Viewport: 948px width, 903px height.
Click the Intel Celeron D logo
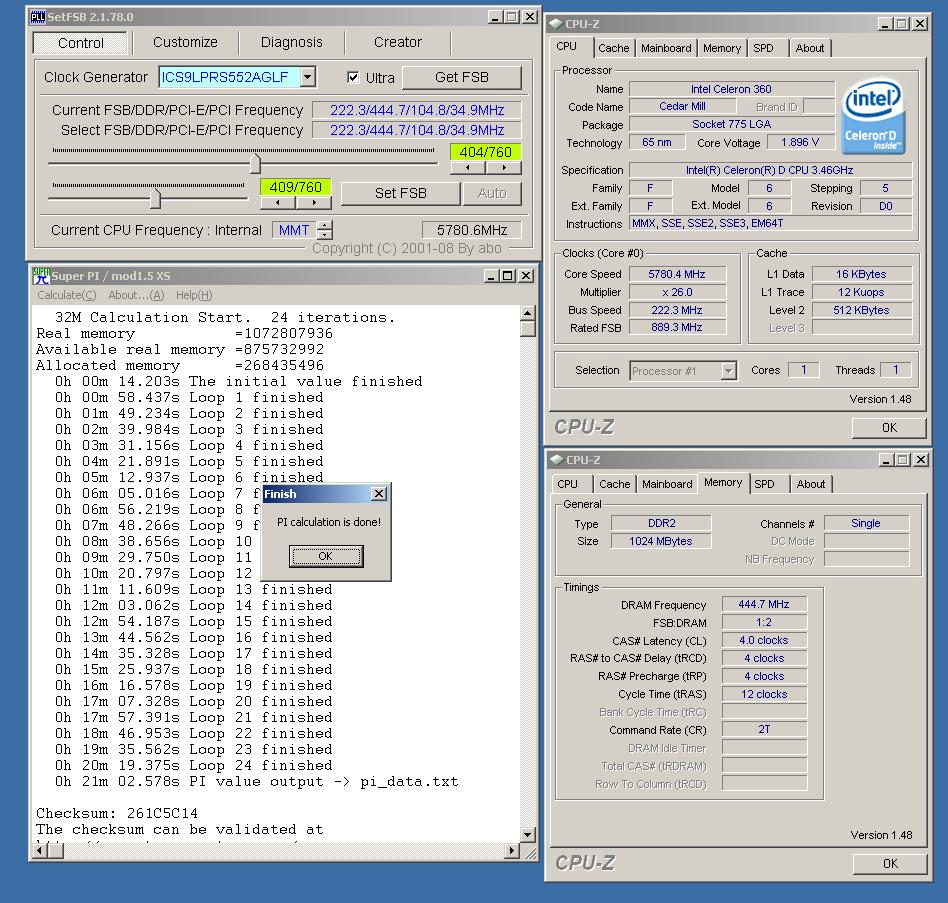[873, 116]
